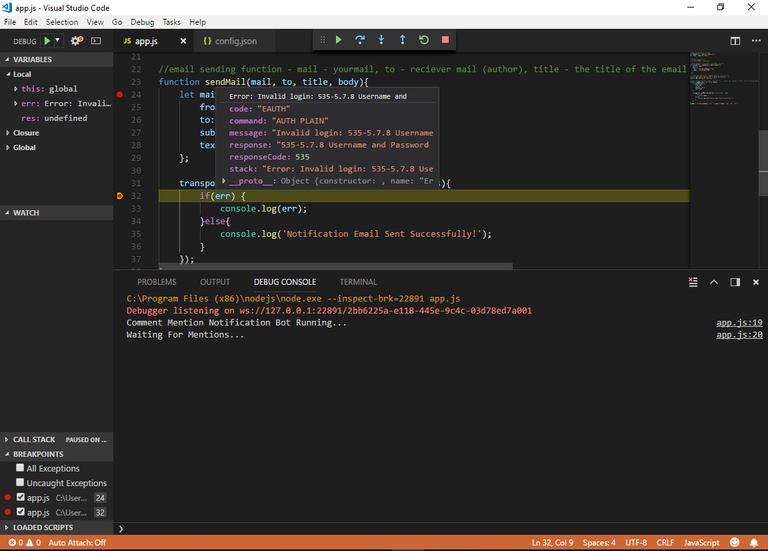Click Continue in the debug toolbar
The width and height of the screenshot is (768, 551).
click(x=339, y=40)
